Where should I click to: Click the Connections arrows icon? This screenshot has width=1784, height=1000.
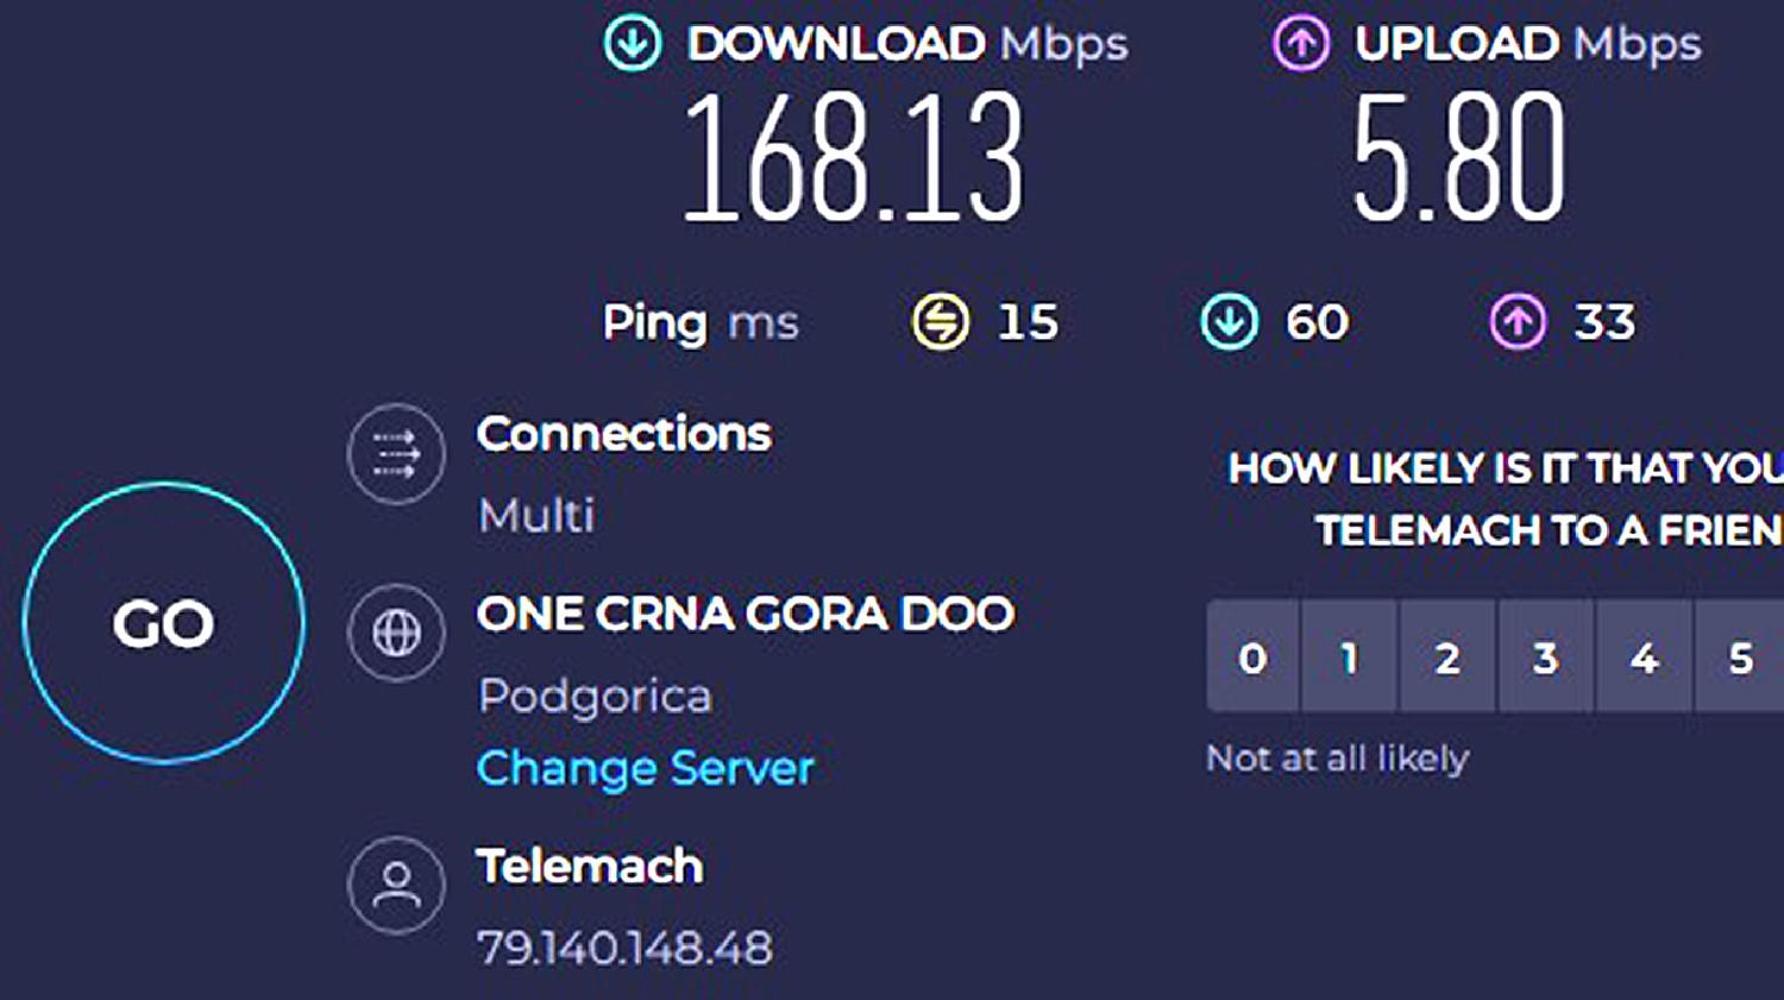(397, 454)
